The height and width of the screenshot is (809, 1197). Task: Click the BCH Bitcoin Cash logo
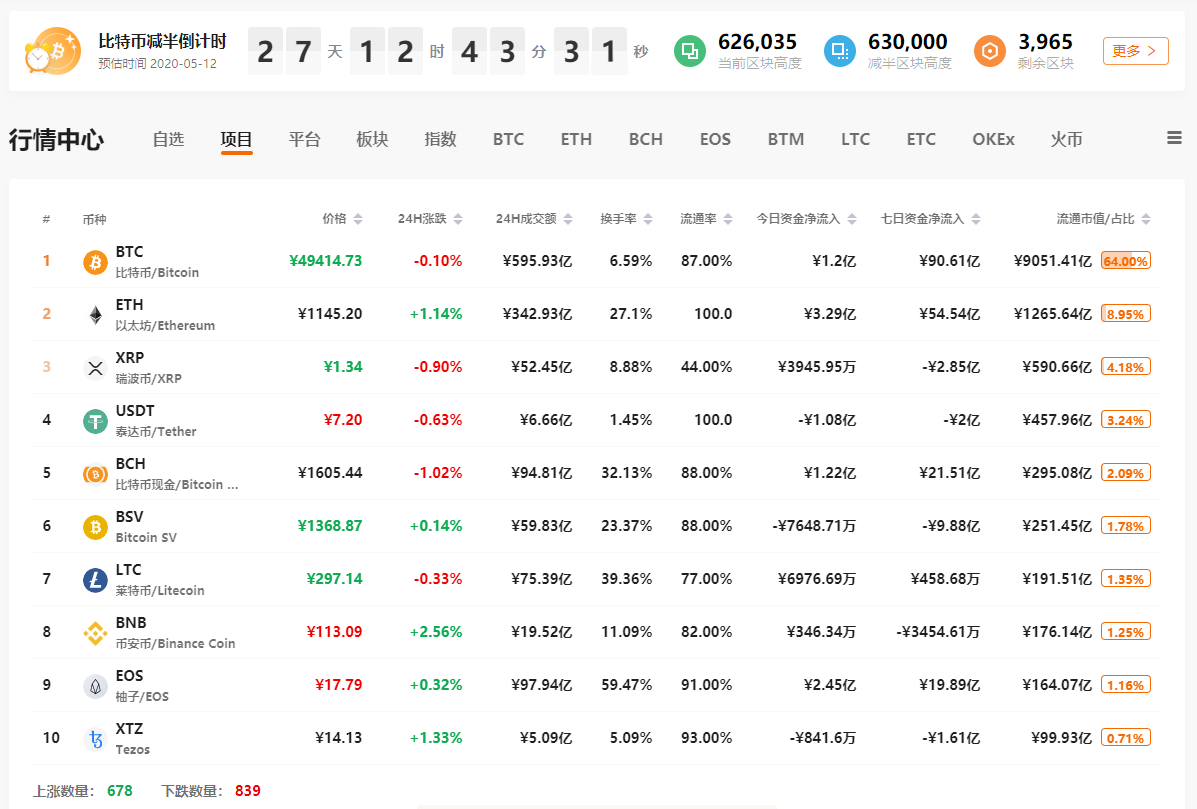coord(95,474)
